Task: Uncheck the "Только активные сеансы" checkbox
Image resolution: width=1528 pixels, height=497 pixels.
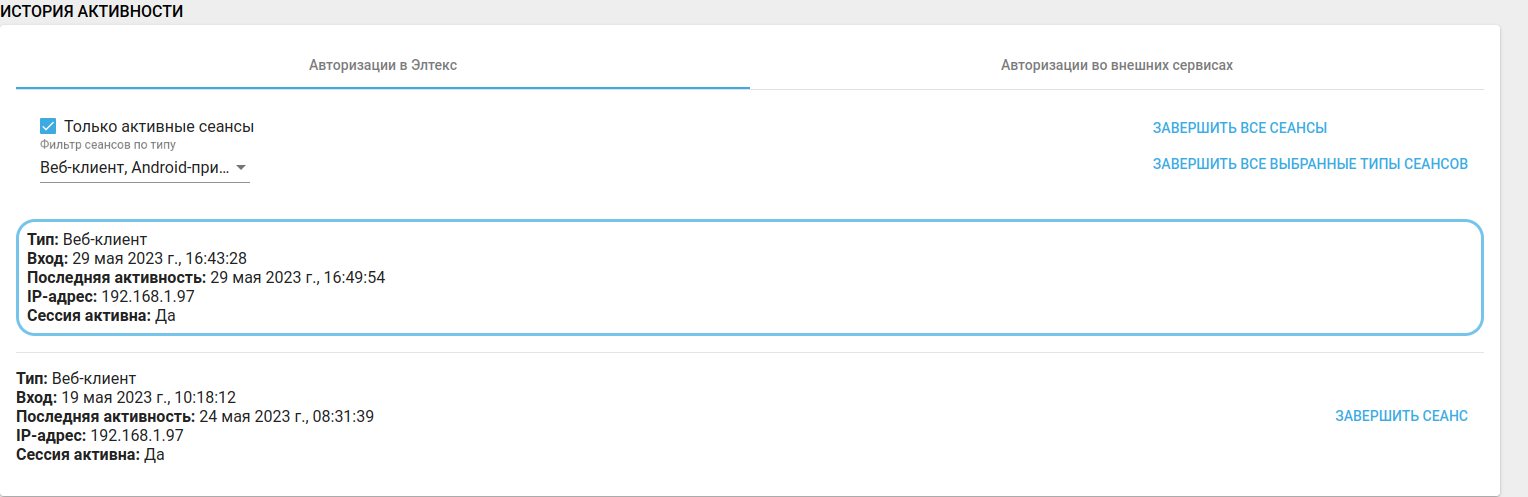Action: tap(47, 127)
